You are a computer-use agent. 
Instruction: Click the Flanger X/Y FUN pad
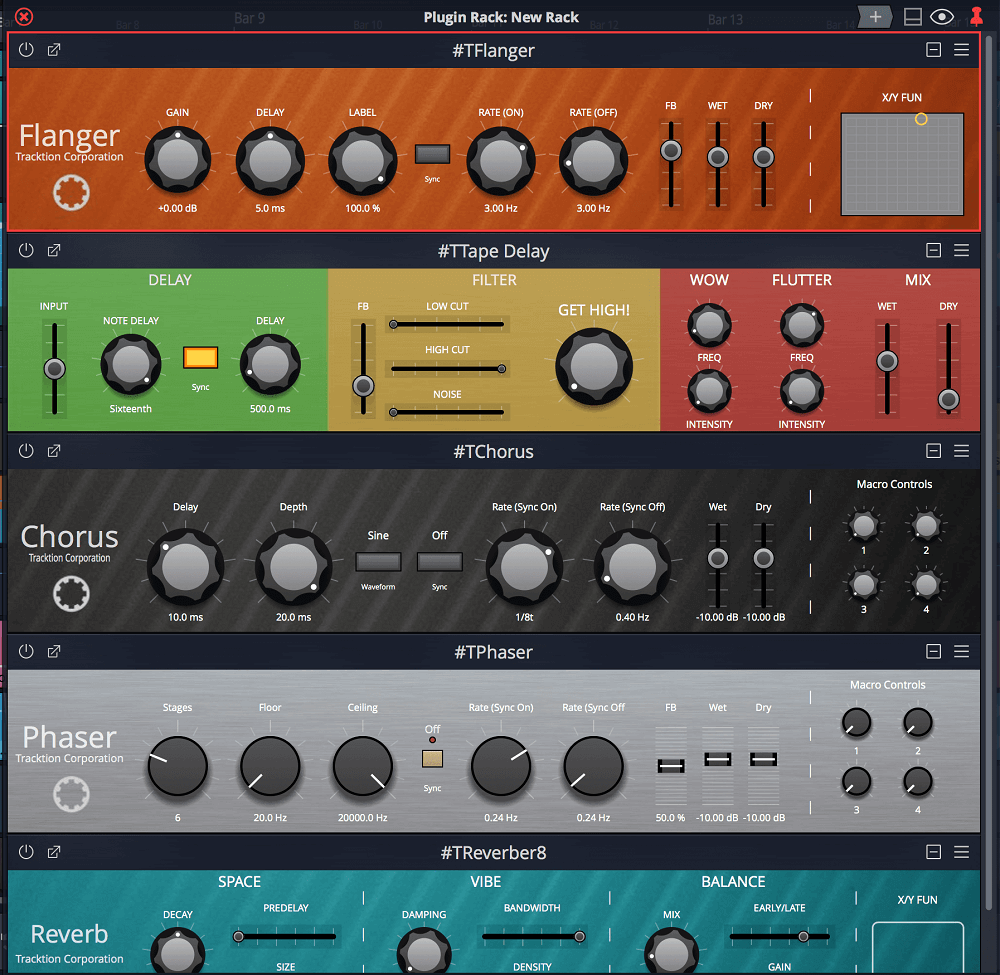[x=902, y=165]
